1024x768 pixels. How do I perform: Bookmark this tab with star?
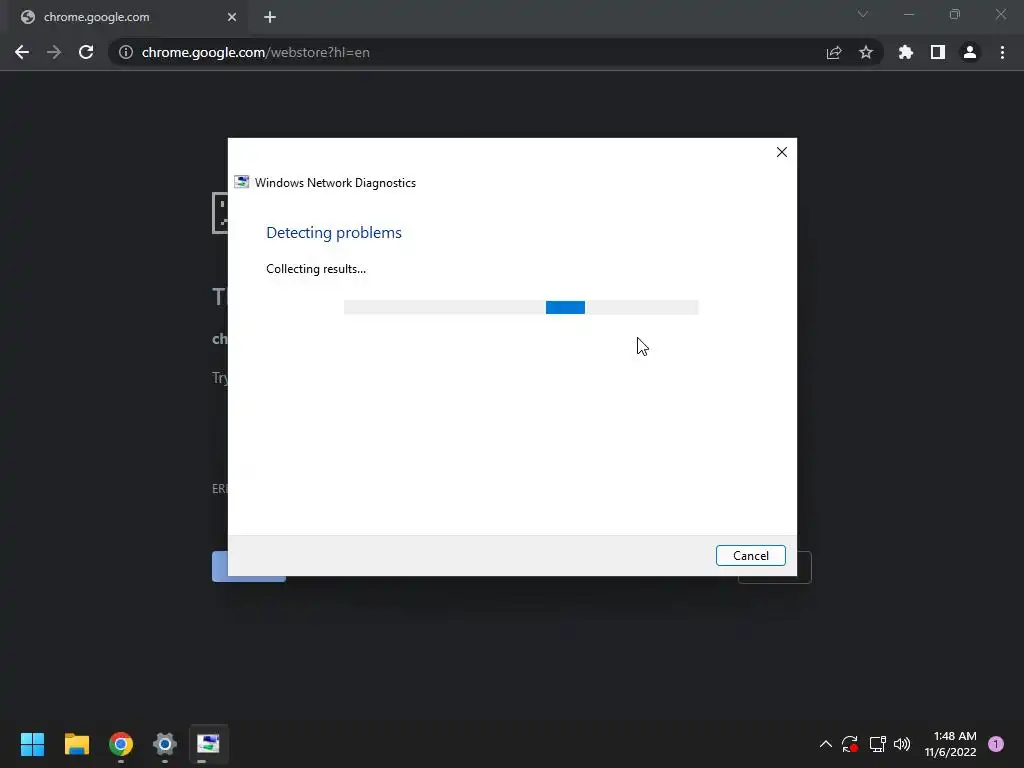[x=866, y=52]
